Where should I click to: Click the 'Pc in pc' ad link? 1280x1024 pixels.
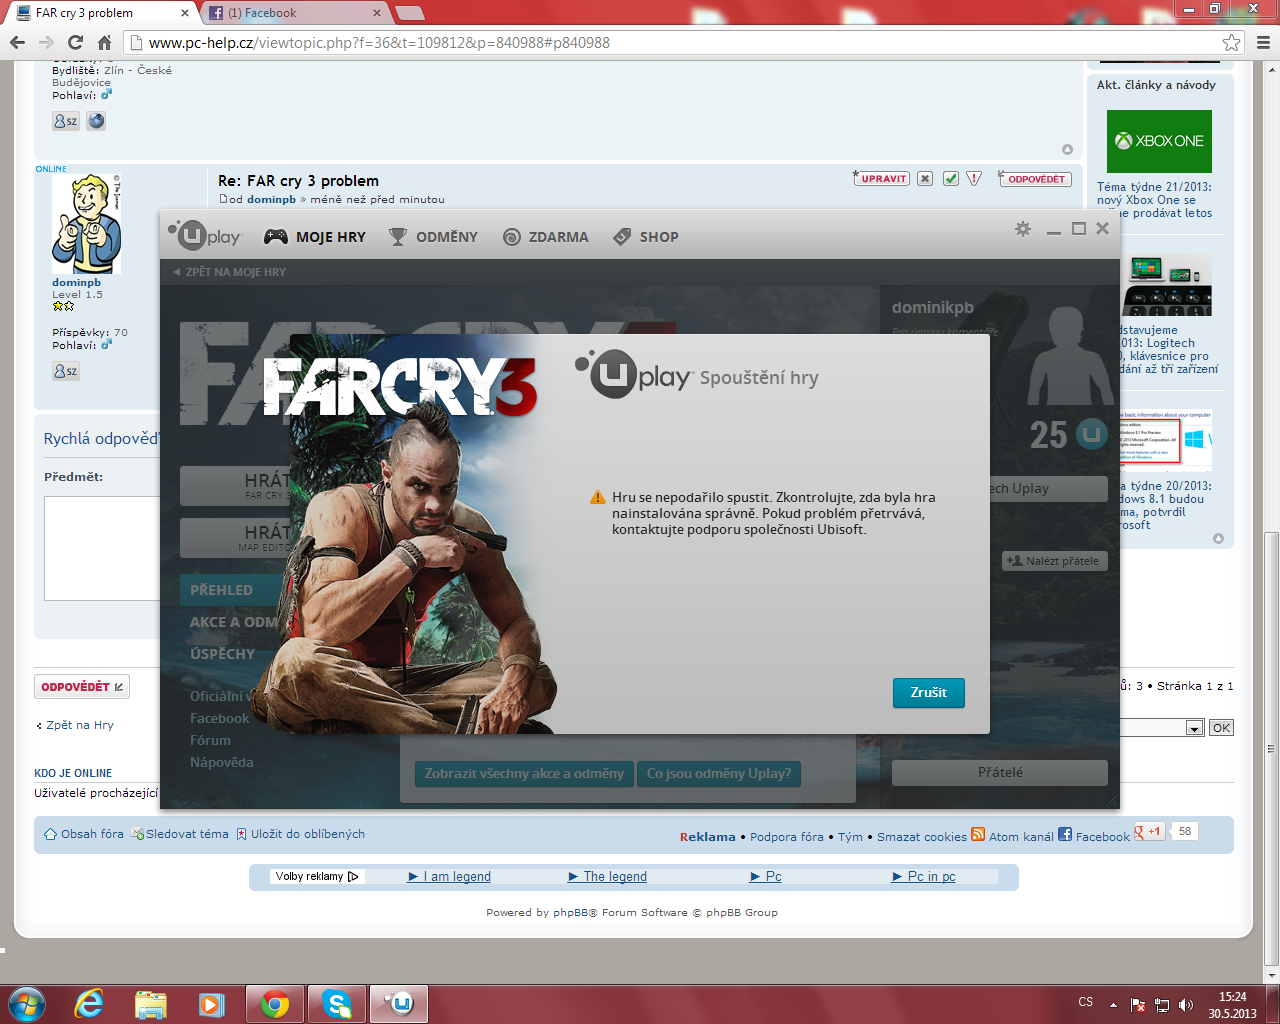click(924, 877)
